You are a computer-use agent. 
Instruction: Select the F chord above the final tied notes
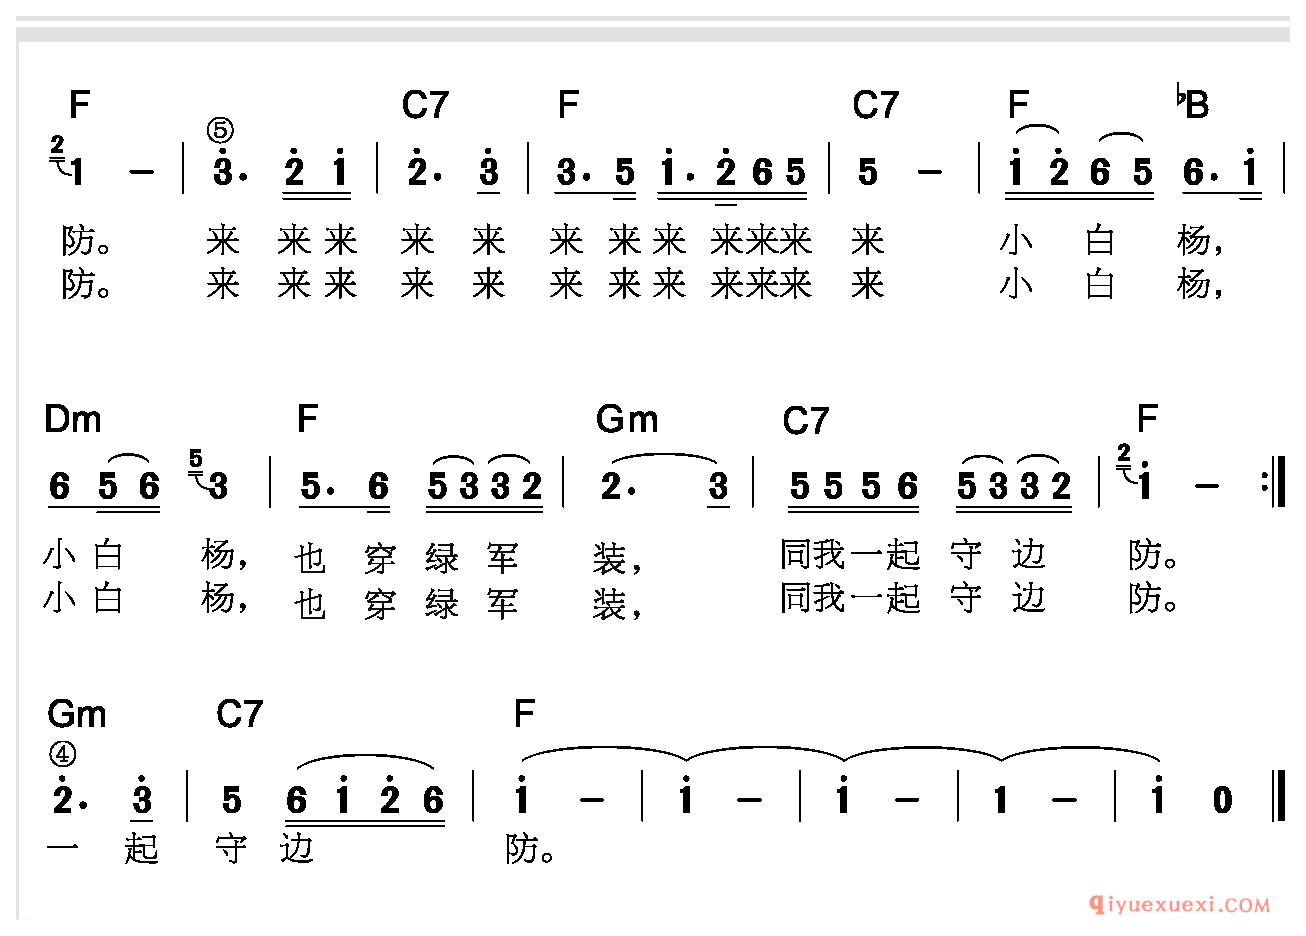(524, 714)
